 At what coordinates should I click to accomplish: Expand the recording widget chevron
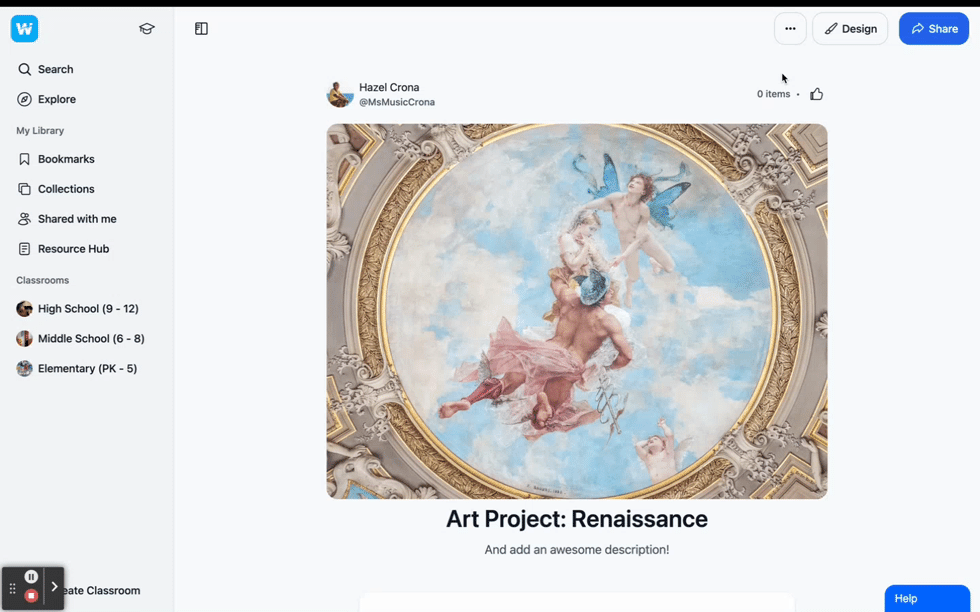click(55, 587)
